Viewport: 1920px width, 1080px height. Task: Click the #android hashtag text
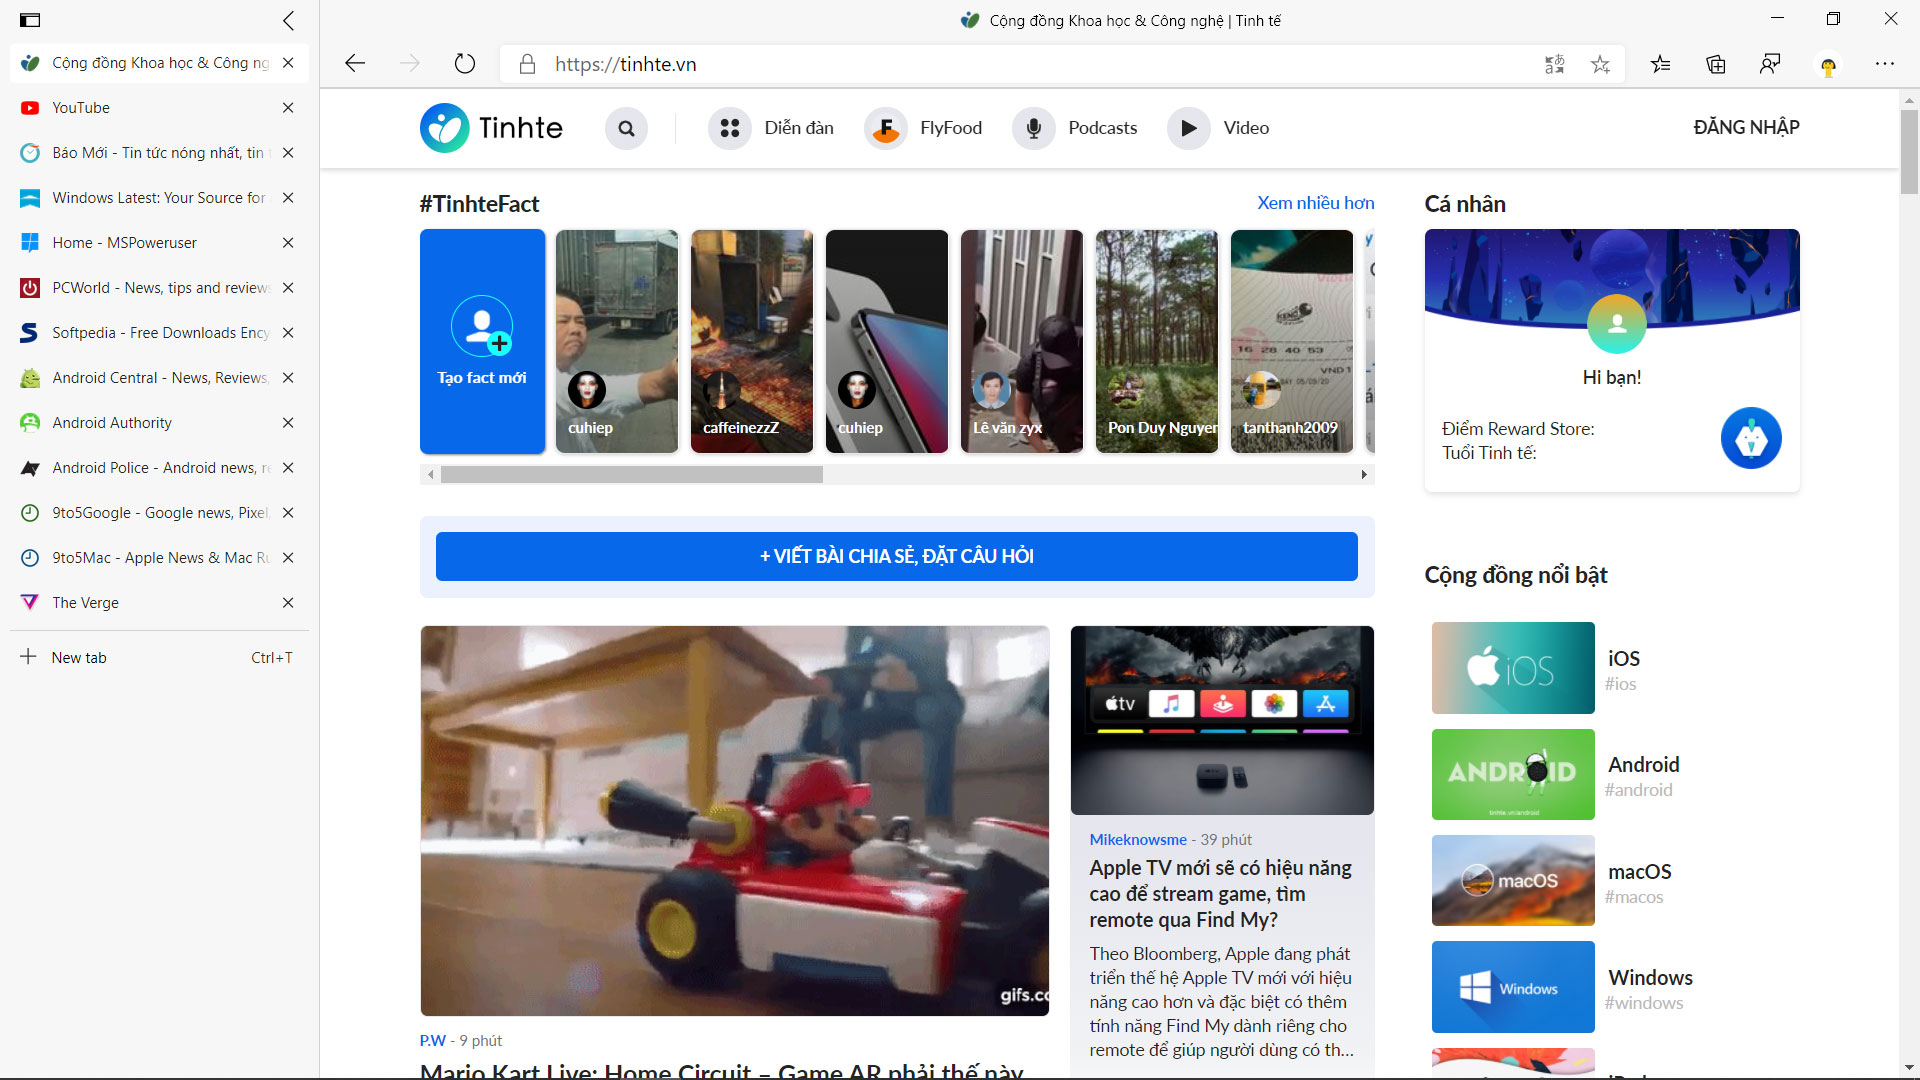(x=1638, y=790)
